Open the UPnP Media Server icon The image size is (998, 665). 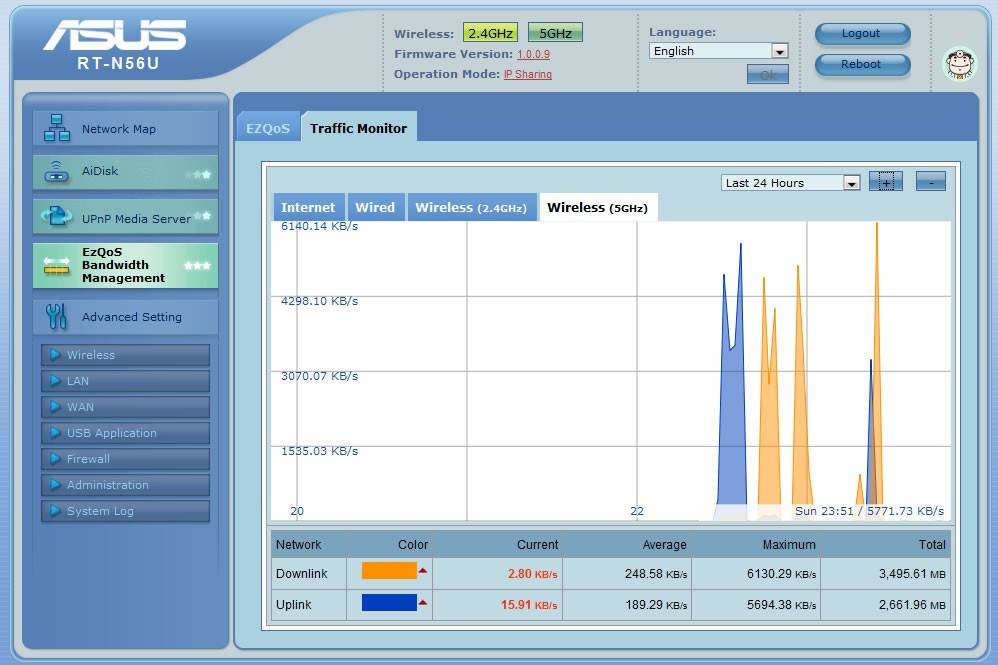tap(57, 216)
